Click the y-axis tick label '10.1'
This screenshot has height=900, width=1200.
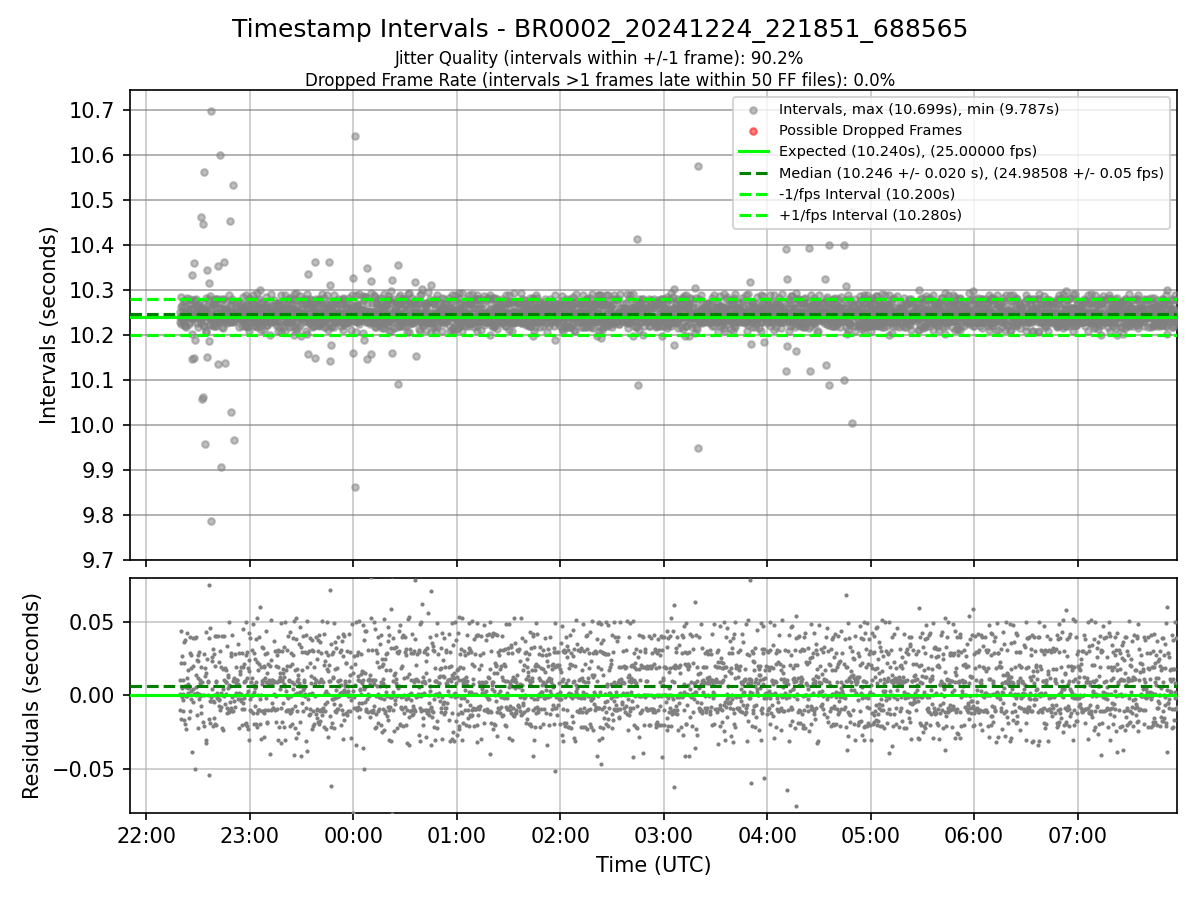pyautogui.click(x=91, y=380)
